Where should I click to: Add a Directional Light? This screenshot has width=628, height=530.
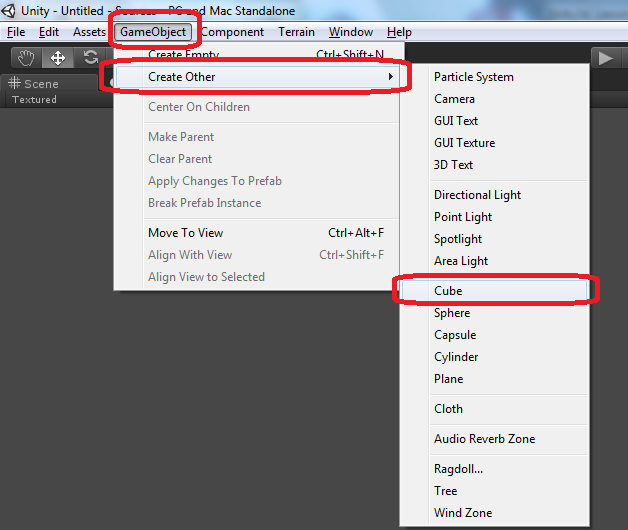pyautogui.click(x=495, y=195)
